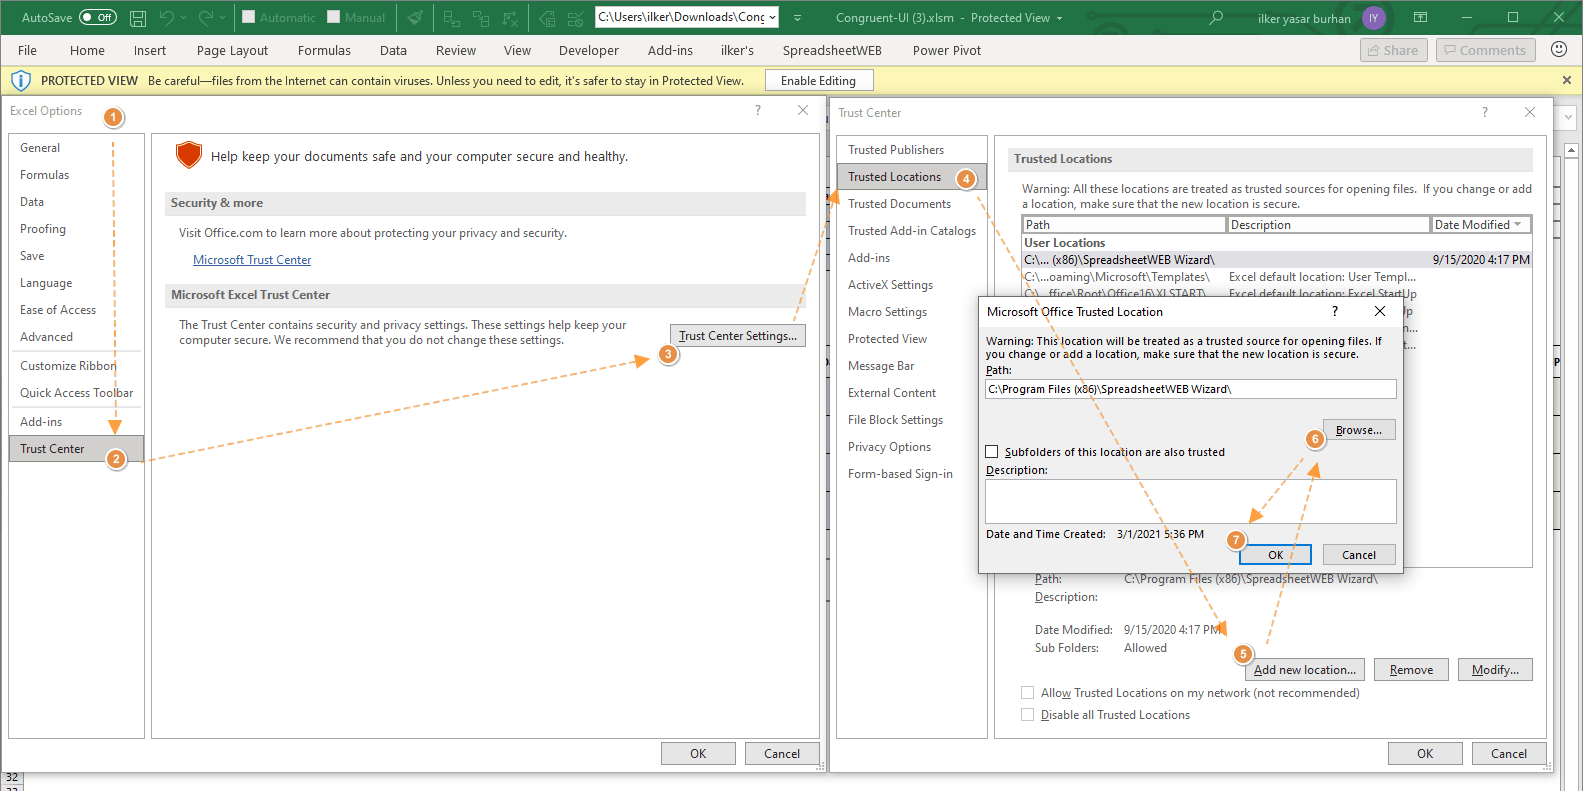Click the Modify location button
Viewport: 1583px width, 791px height.
click(1495, 670)
